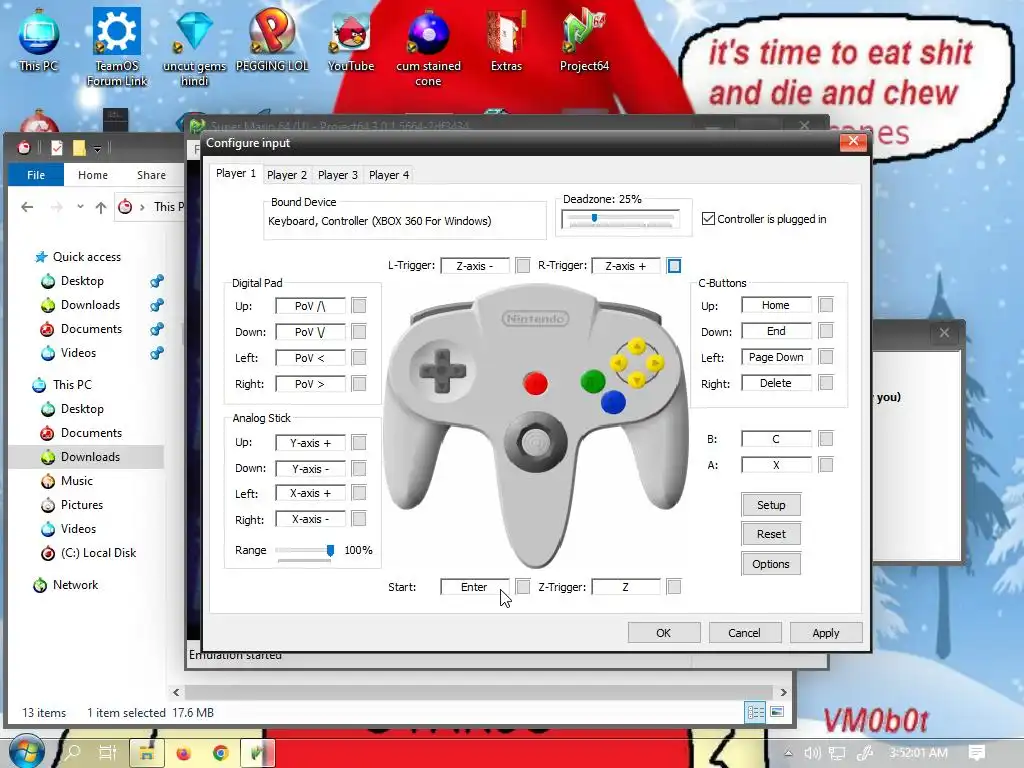
Task: Click Cancel in Configure input
Action: click(744, 633)
